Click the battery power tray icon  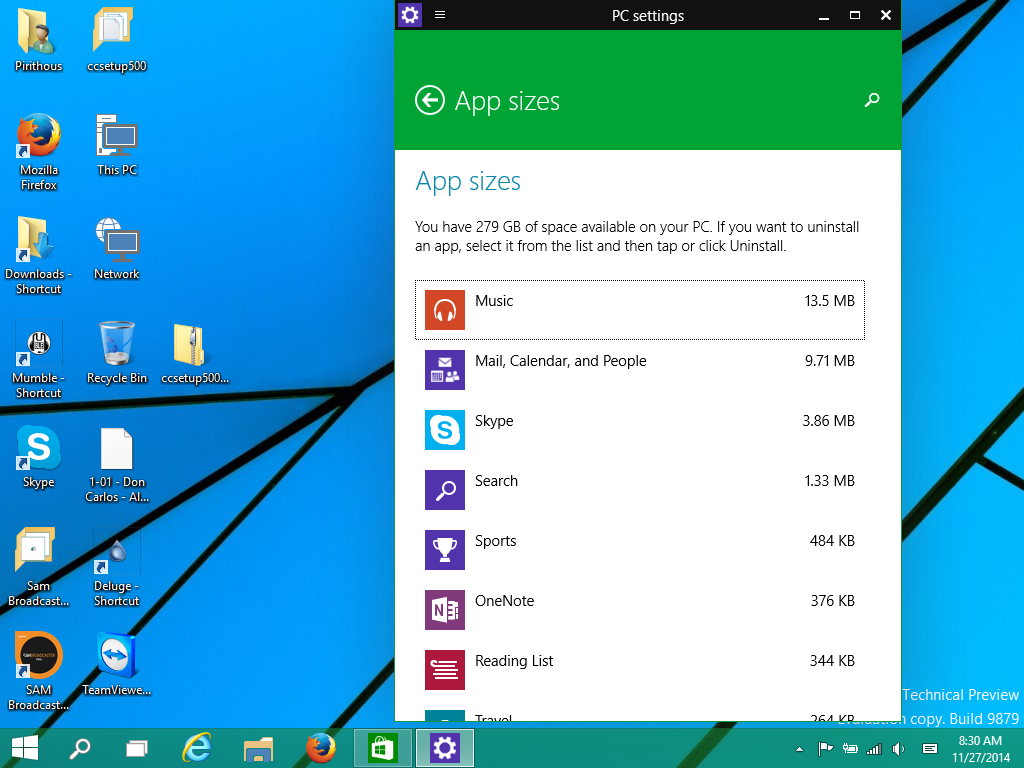click(x=850, y=748)
